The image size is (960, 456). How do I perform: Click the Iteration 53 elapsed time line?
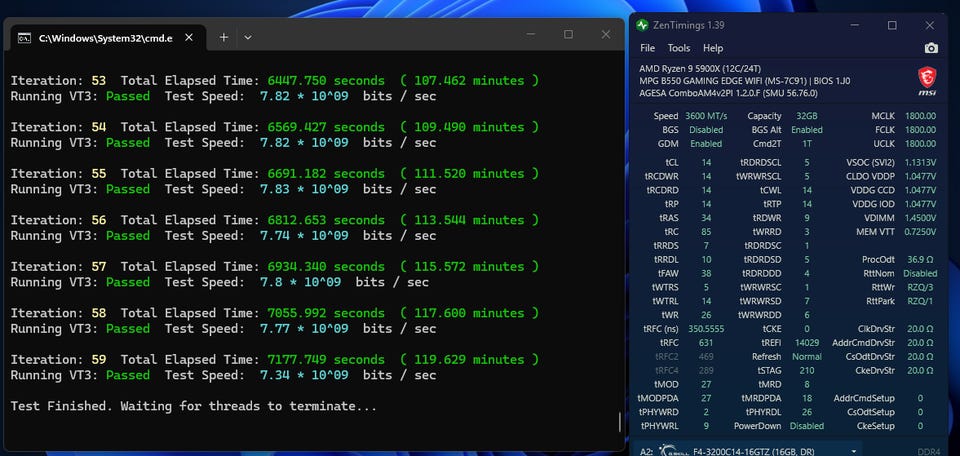coord(275,81)
